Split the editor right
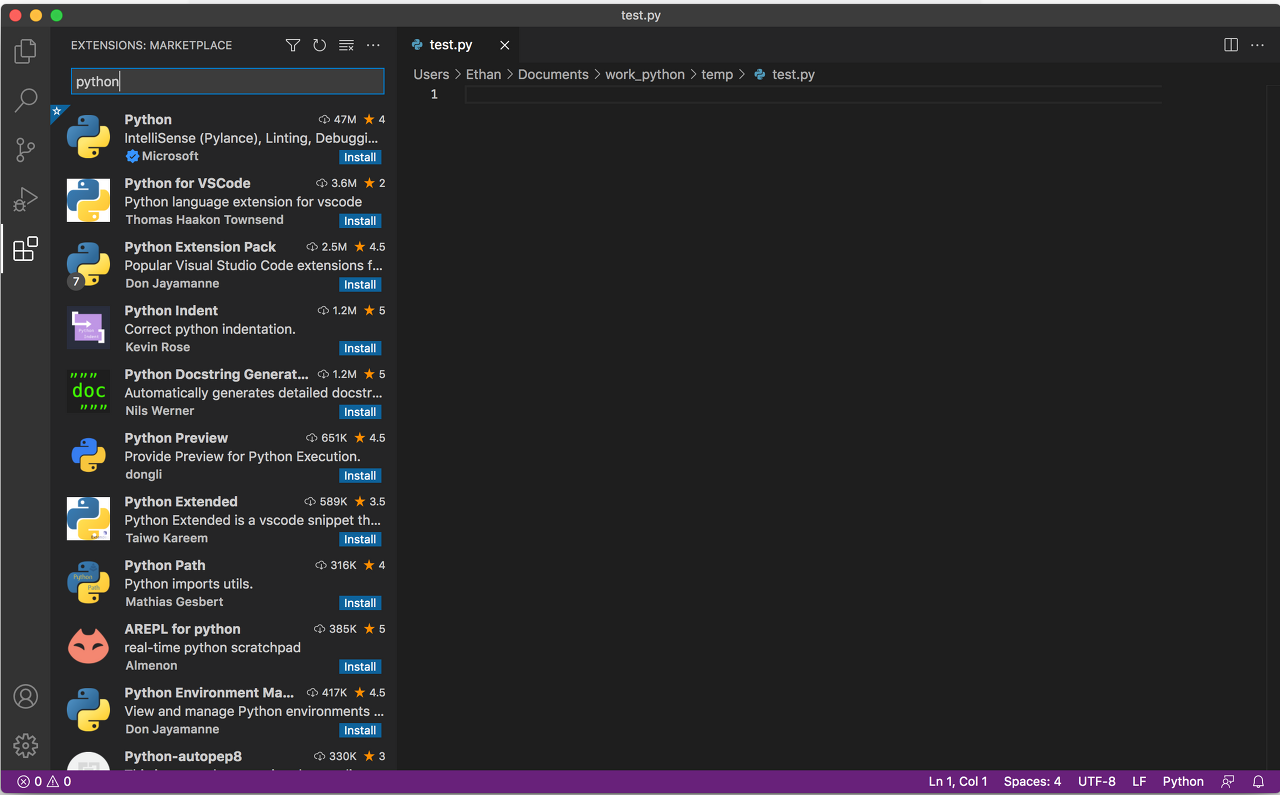Viewport: 1280px width, 795px height. click(x=1231, y=45)
